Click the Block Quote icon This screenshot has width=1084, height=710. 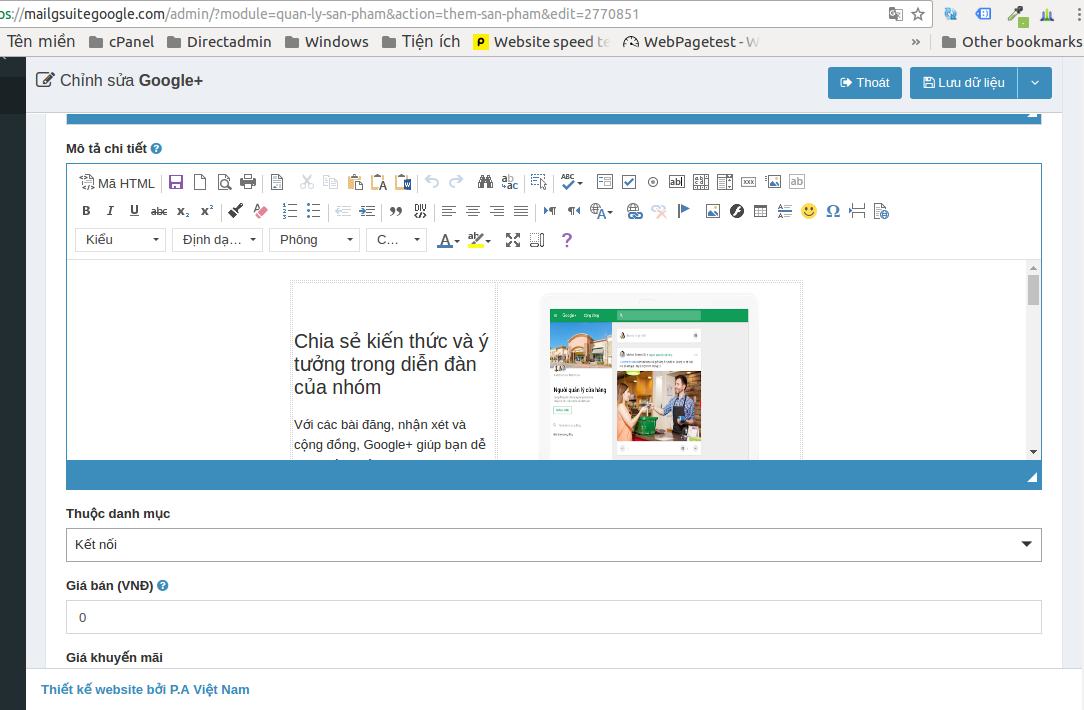click(x=396, y=211)
